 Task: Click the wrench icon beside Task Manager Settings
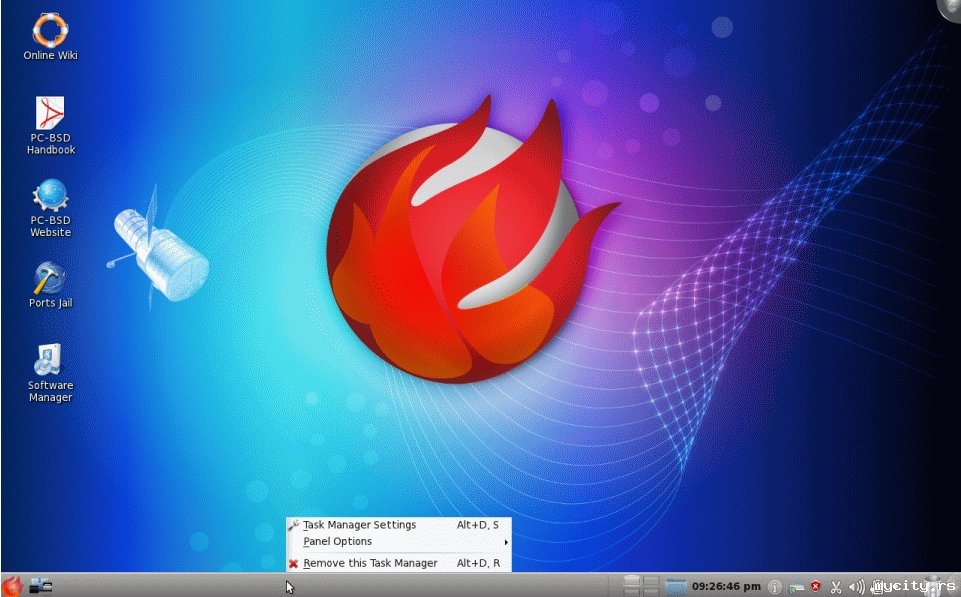[x=294, y=525]
